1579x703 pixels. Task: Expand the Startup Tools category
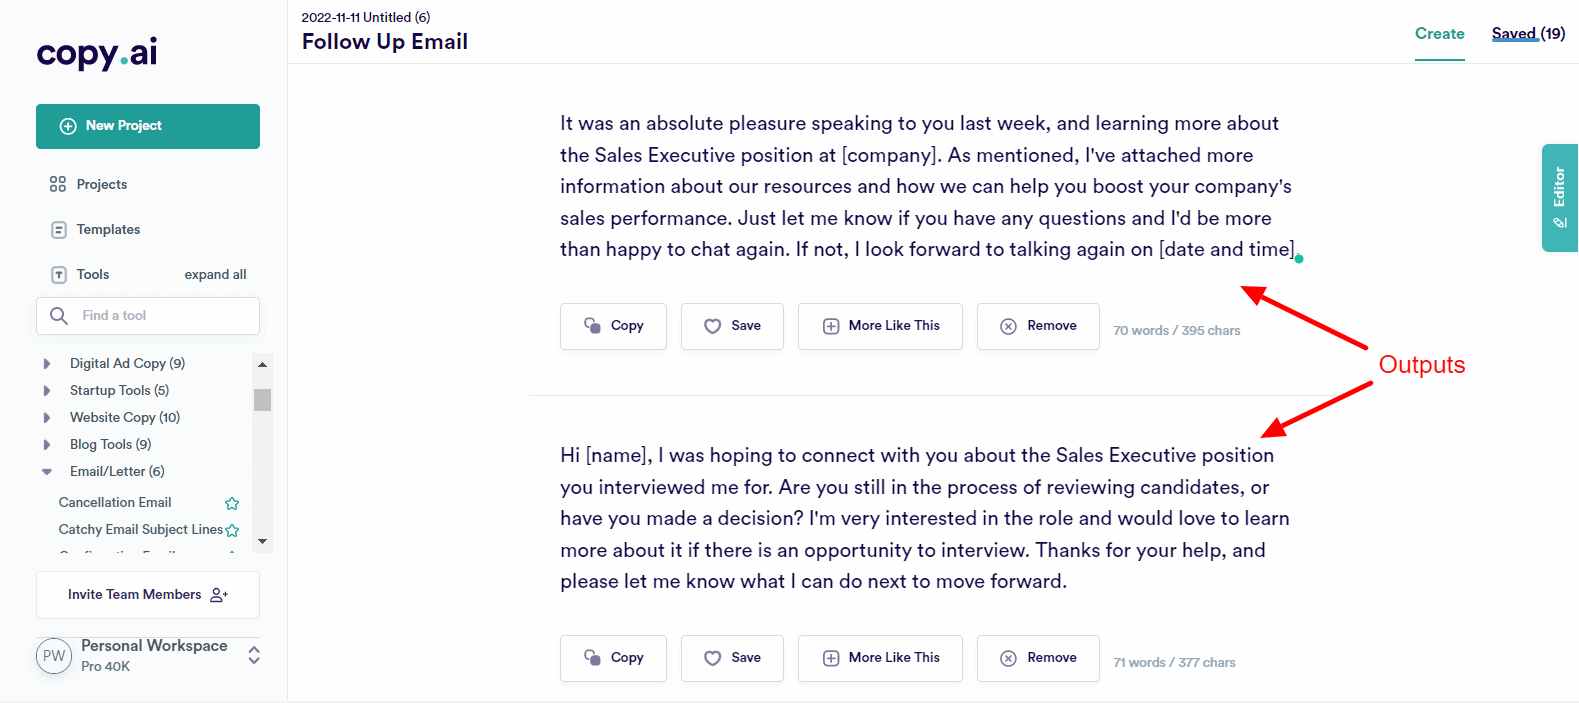coord(47,391)
